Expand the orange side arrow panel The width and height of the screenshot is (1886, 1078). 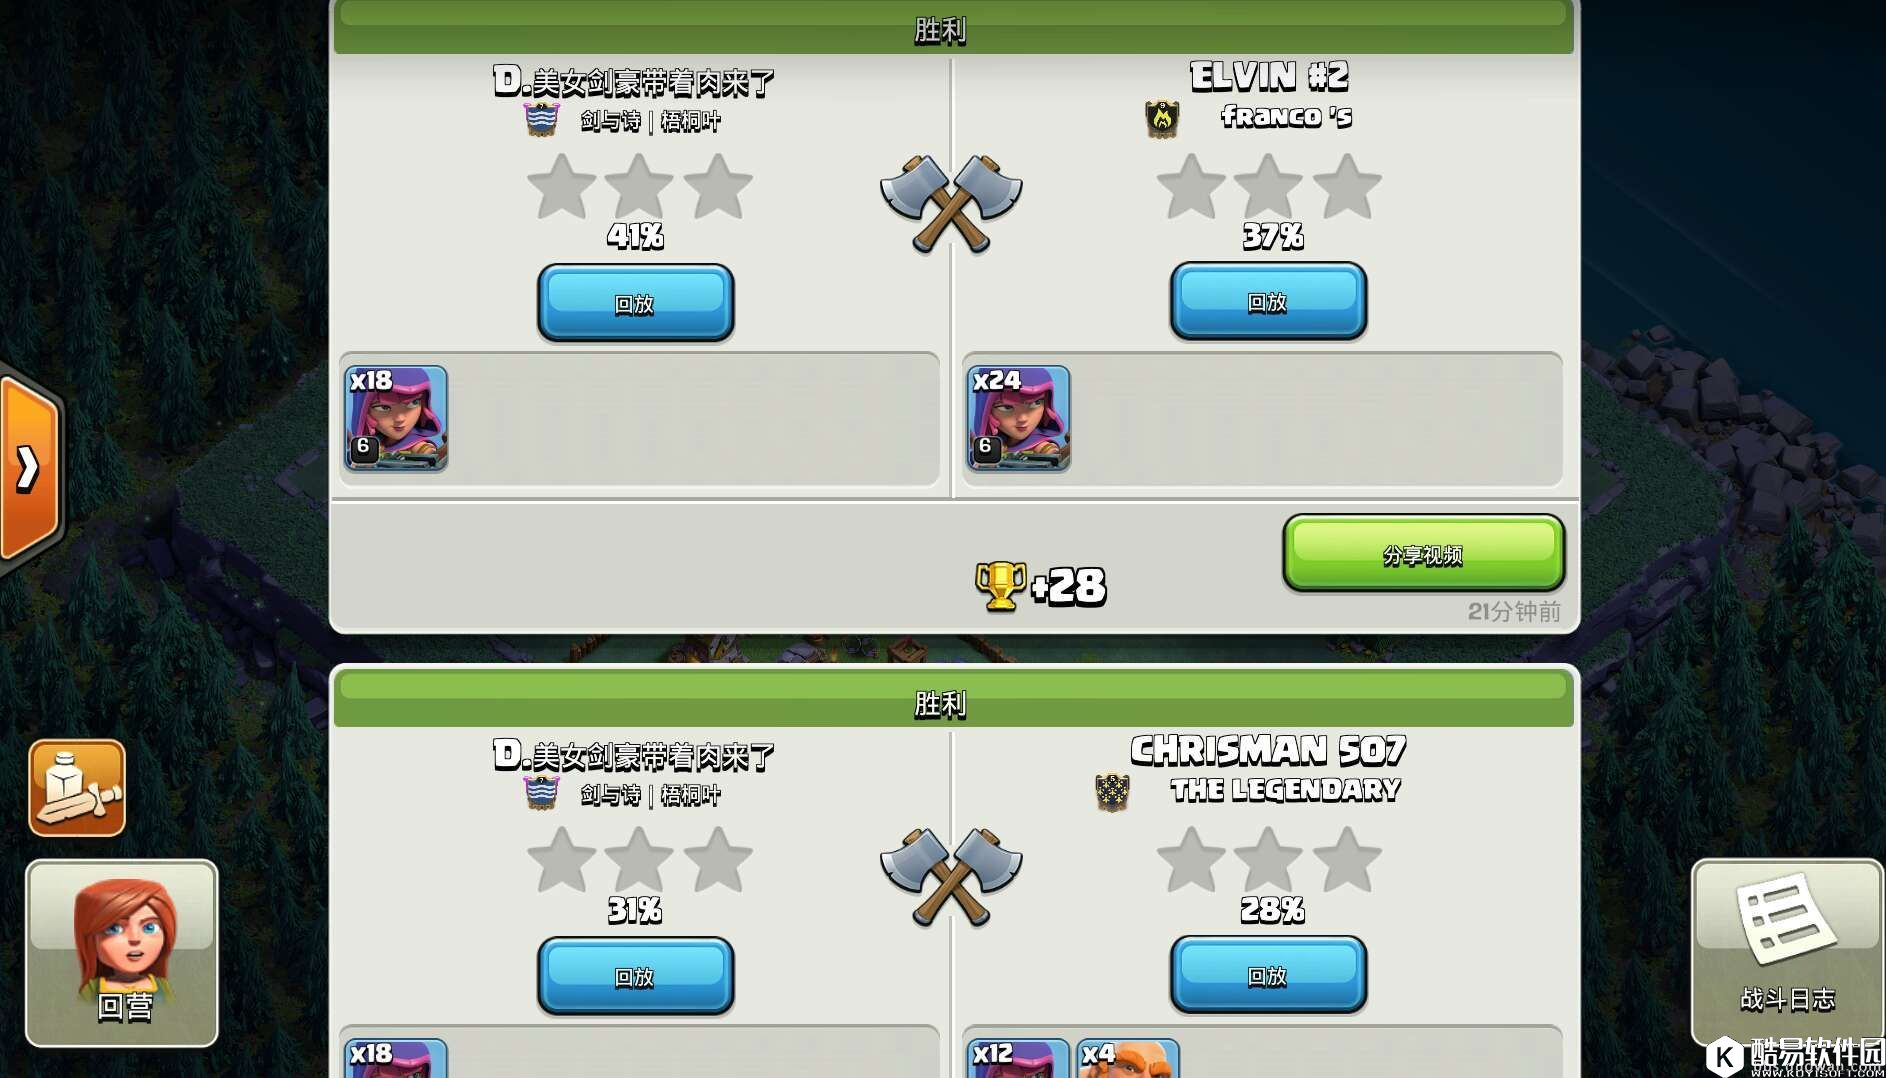click(x=30, y=468)
